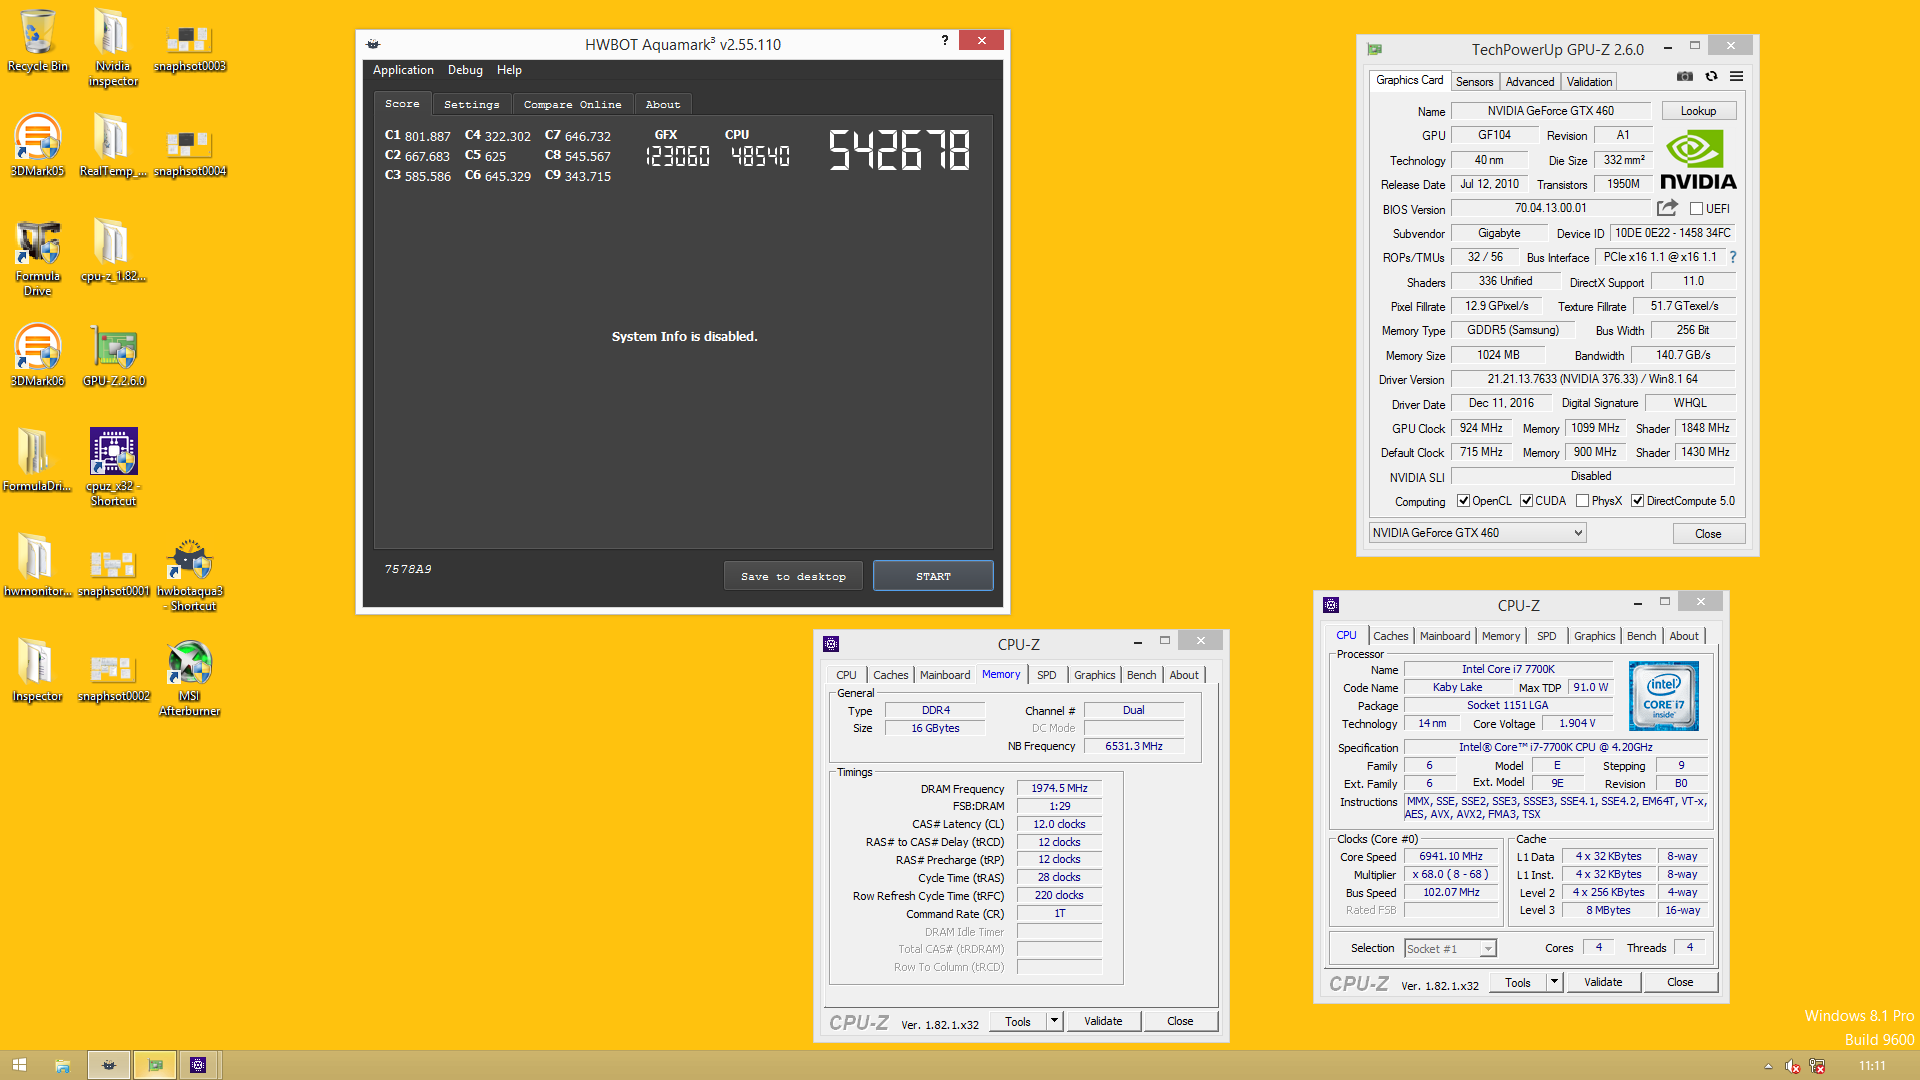
Task: Open Socket #1 selection dropdown
Action: tap(1450, 948)
